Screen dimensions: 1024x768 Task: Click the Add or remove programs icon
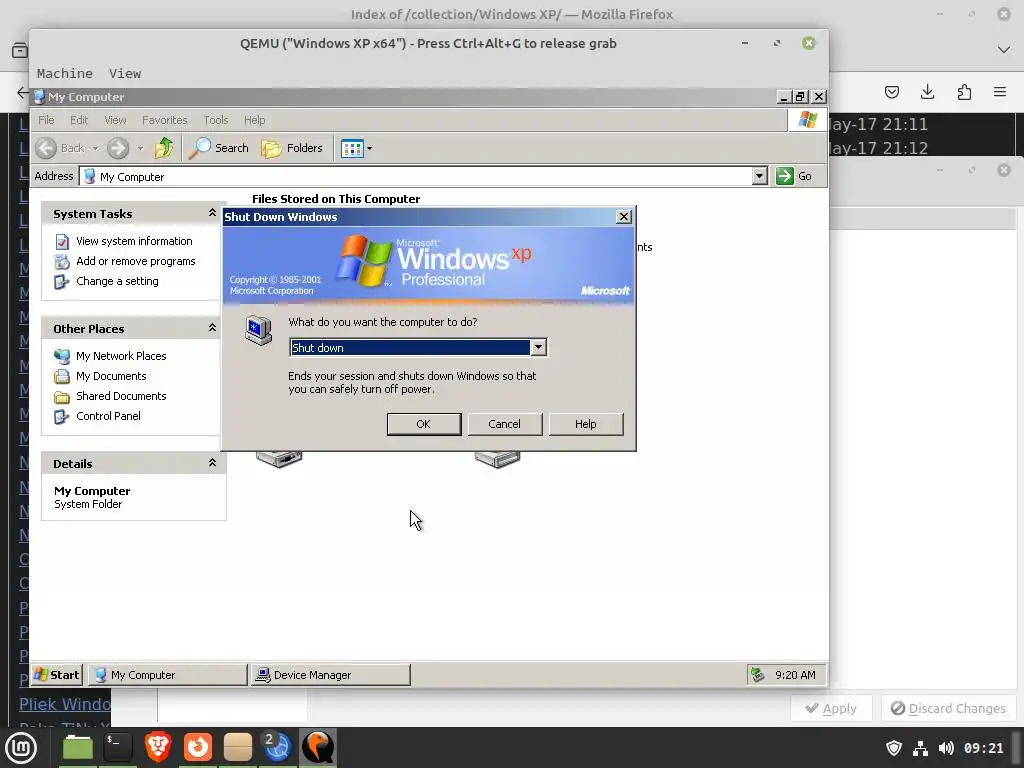(62, 262)
